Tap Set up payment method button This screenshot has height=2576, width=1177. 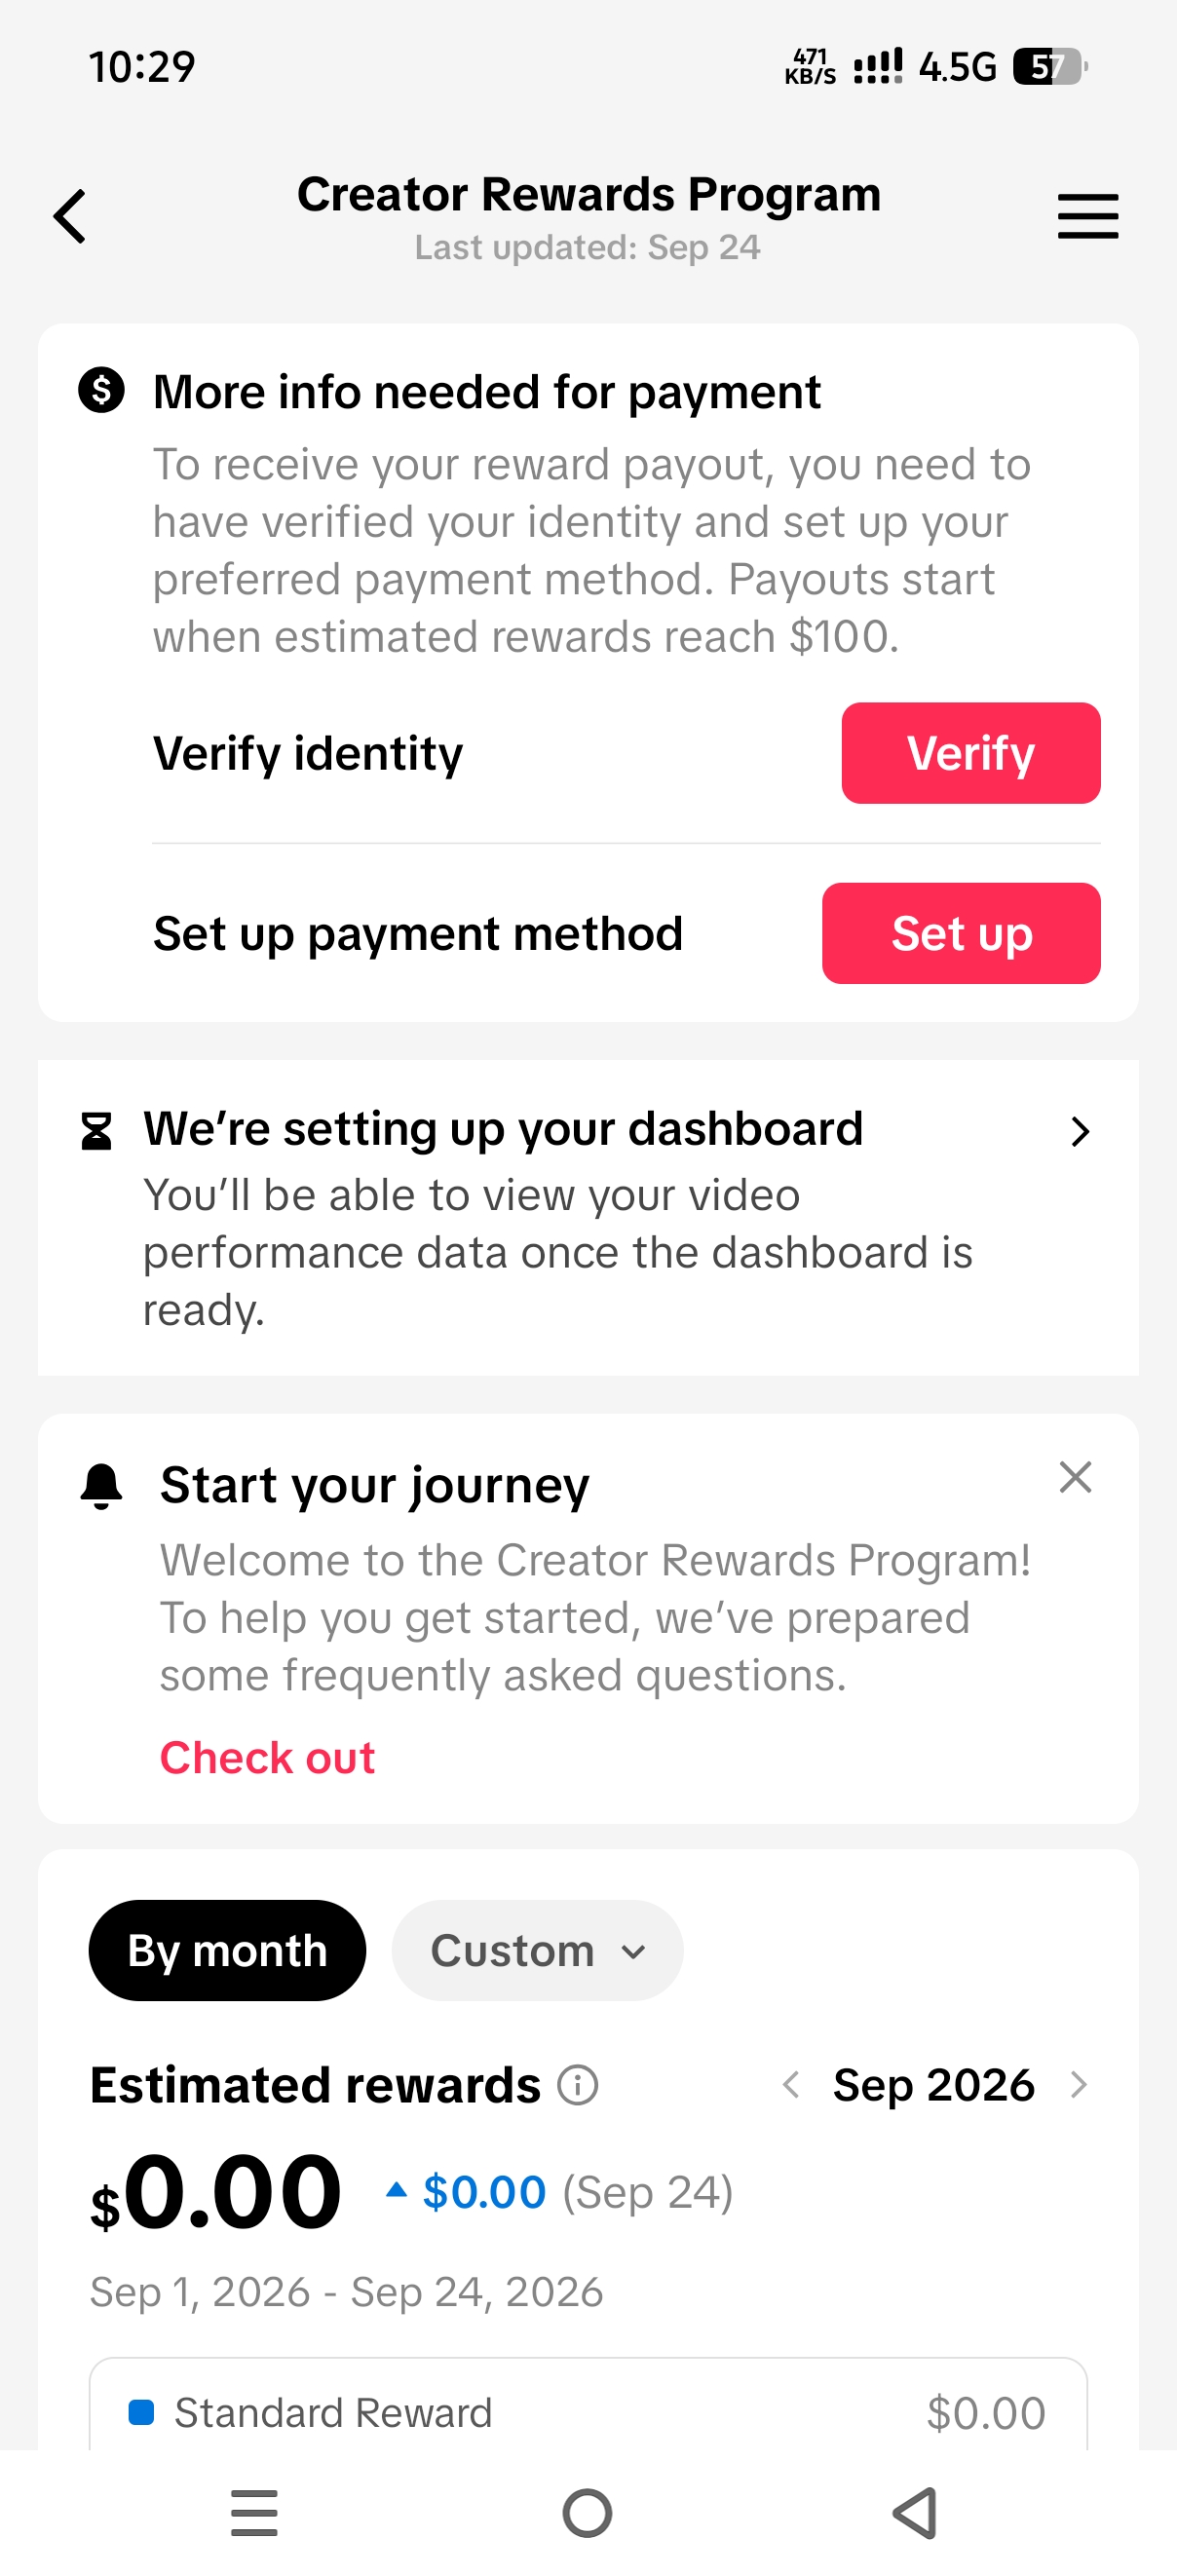click(x=961, y=933)
